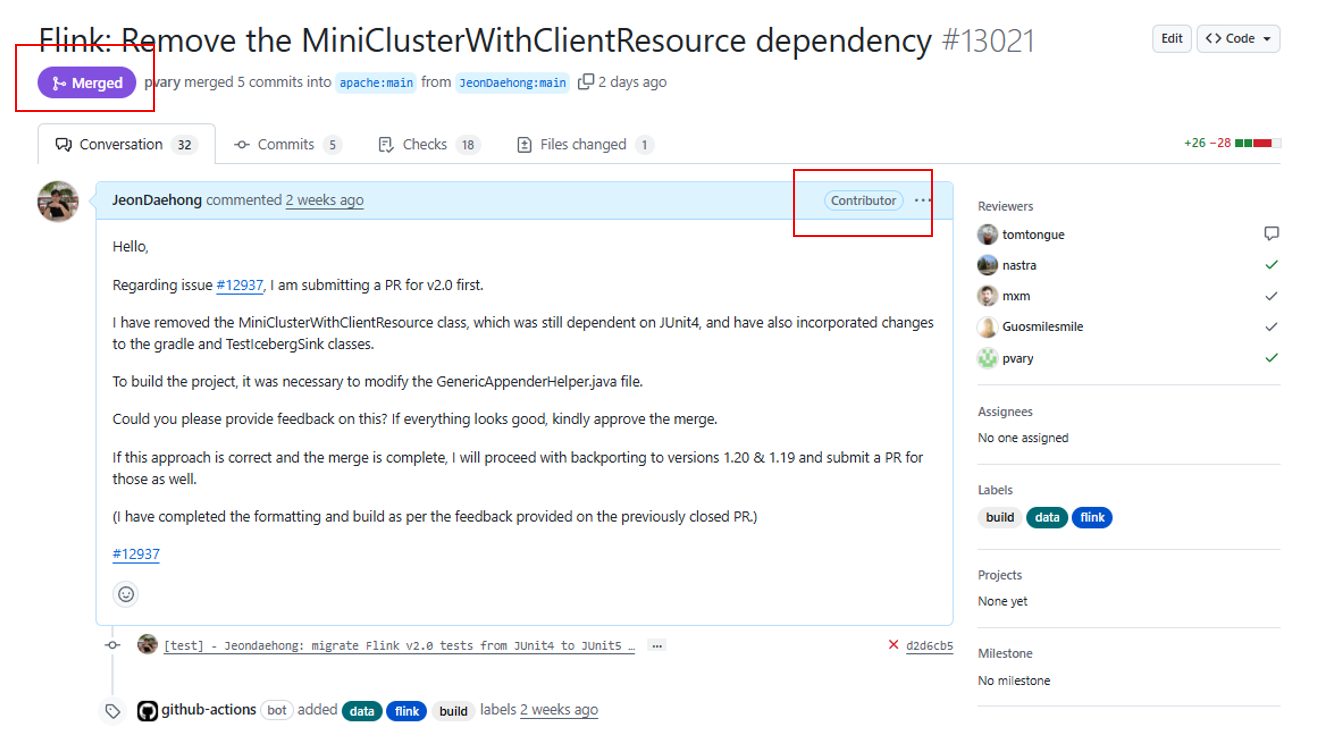Click the tag icon beside the label event
The image size is (1317, 742).
(113, 711)
